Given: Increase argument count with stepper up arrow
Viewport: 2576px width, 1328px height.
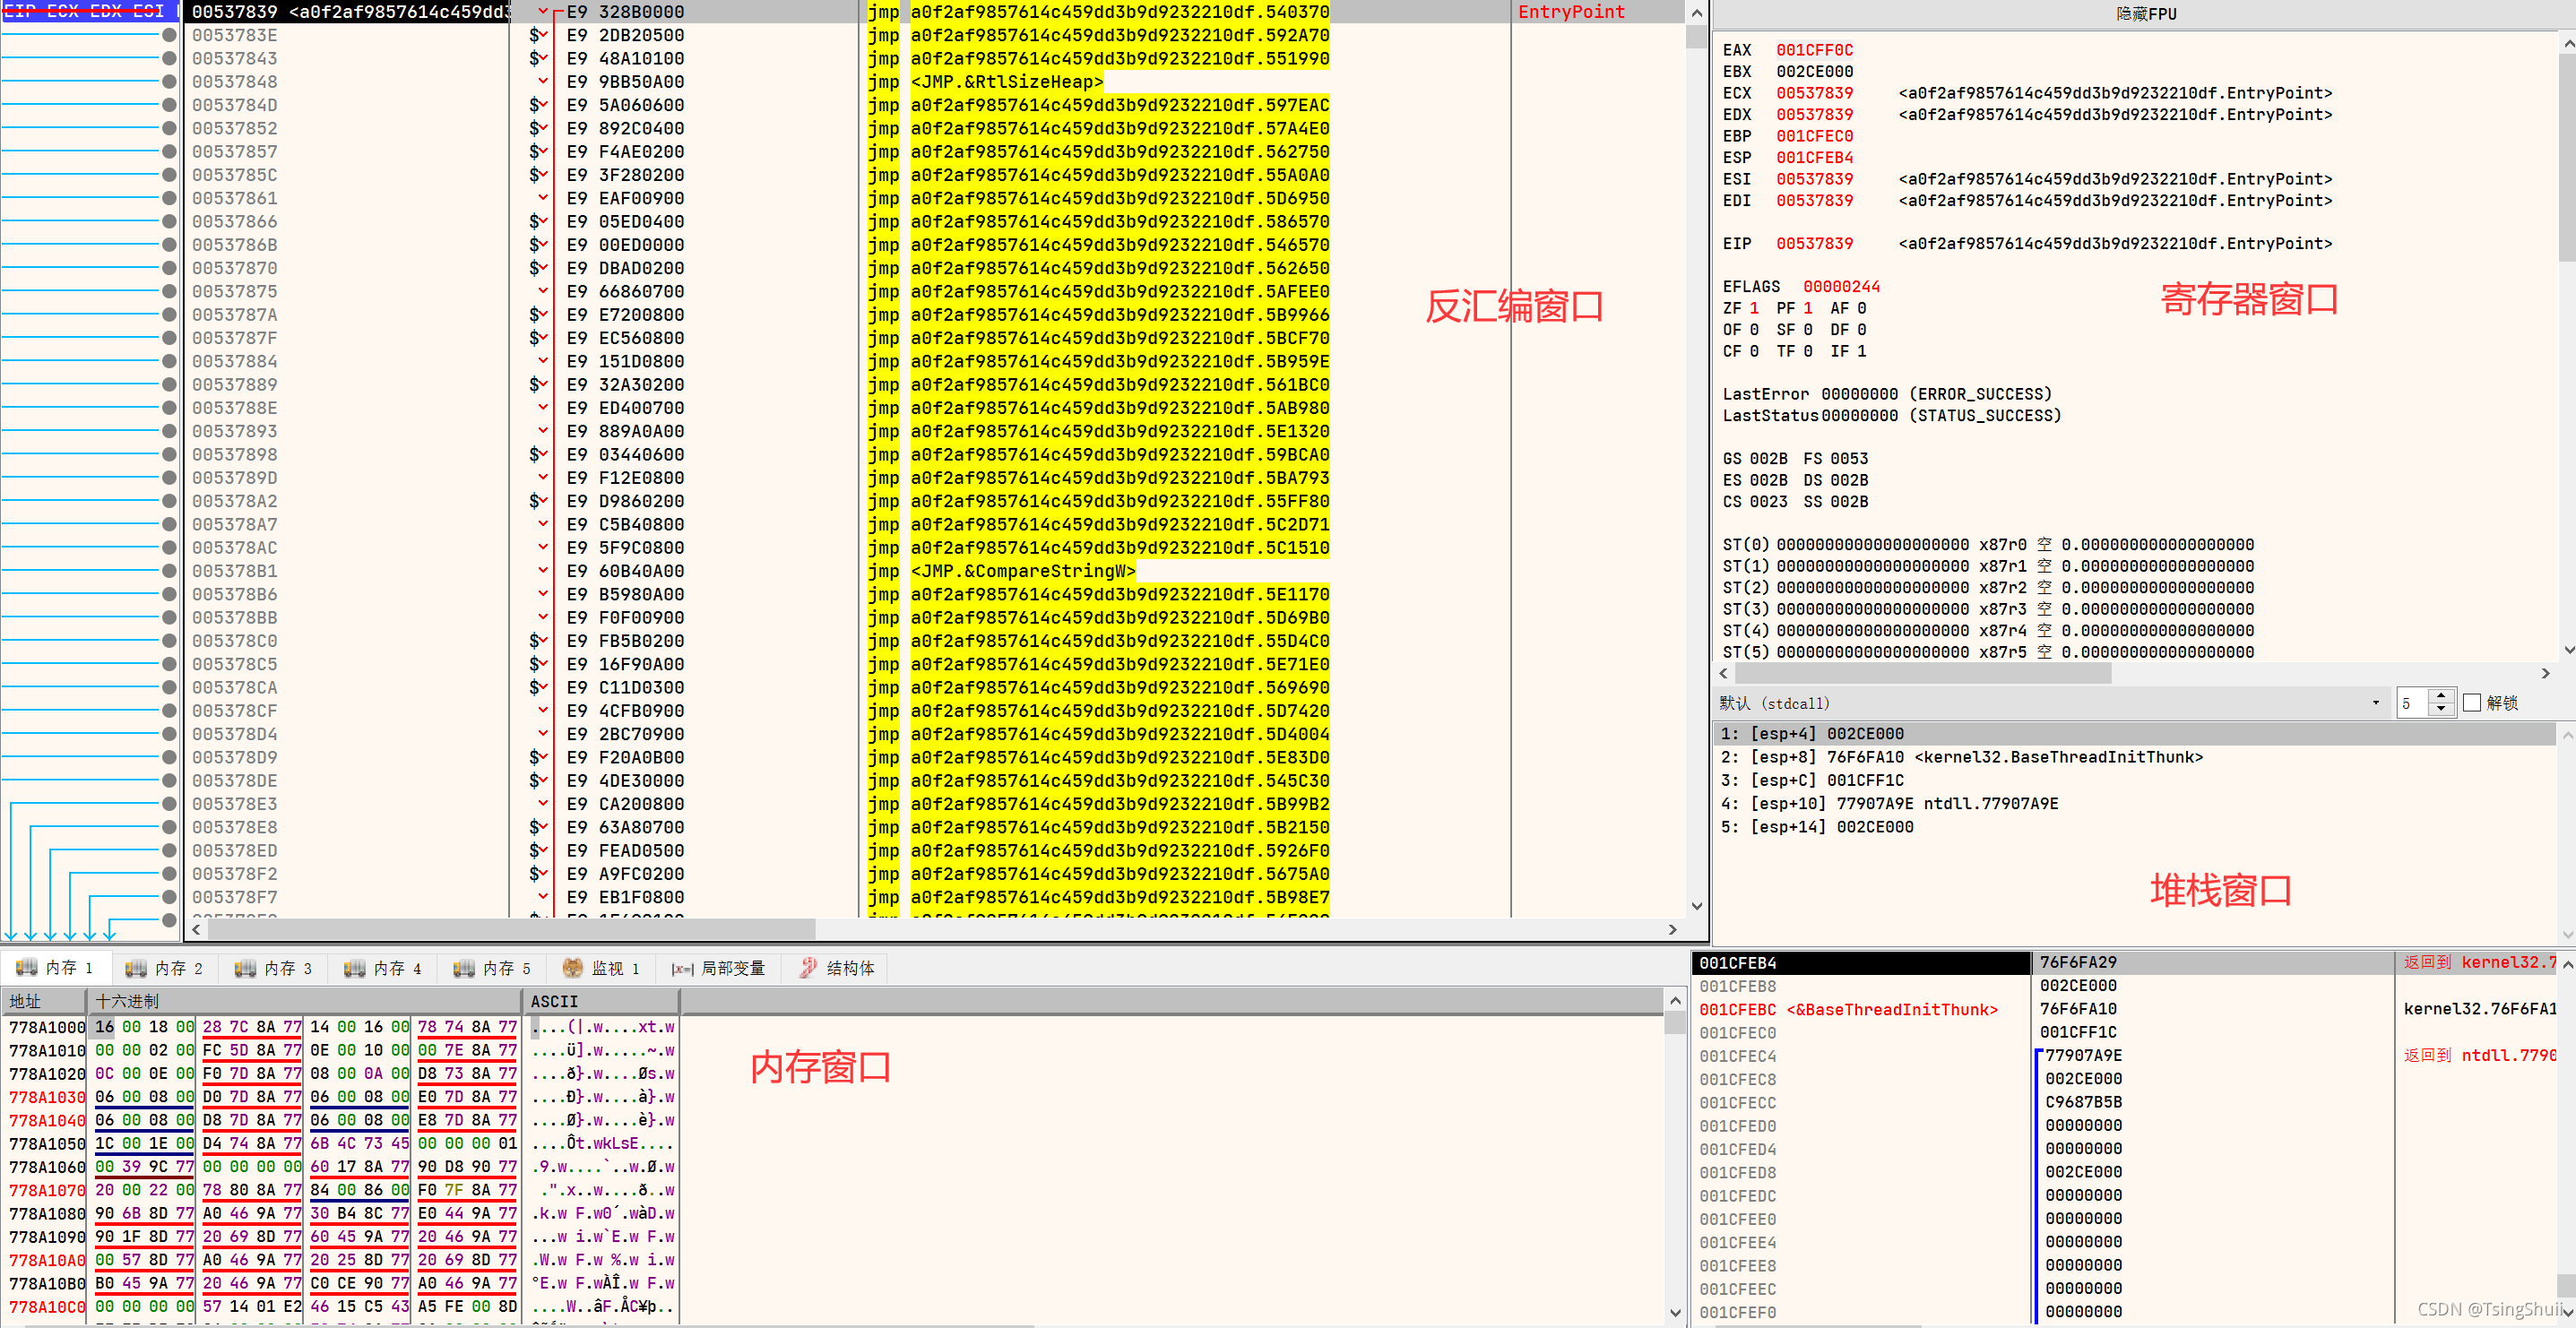Looking at the screenshot, I should point(2441,696).
